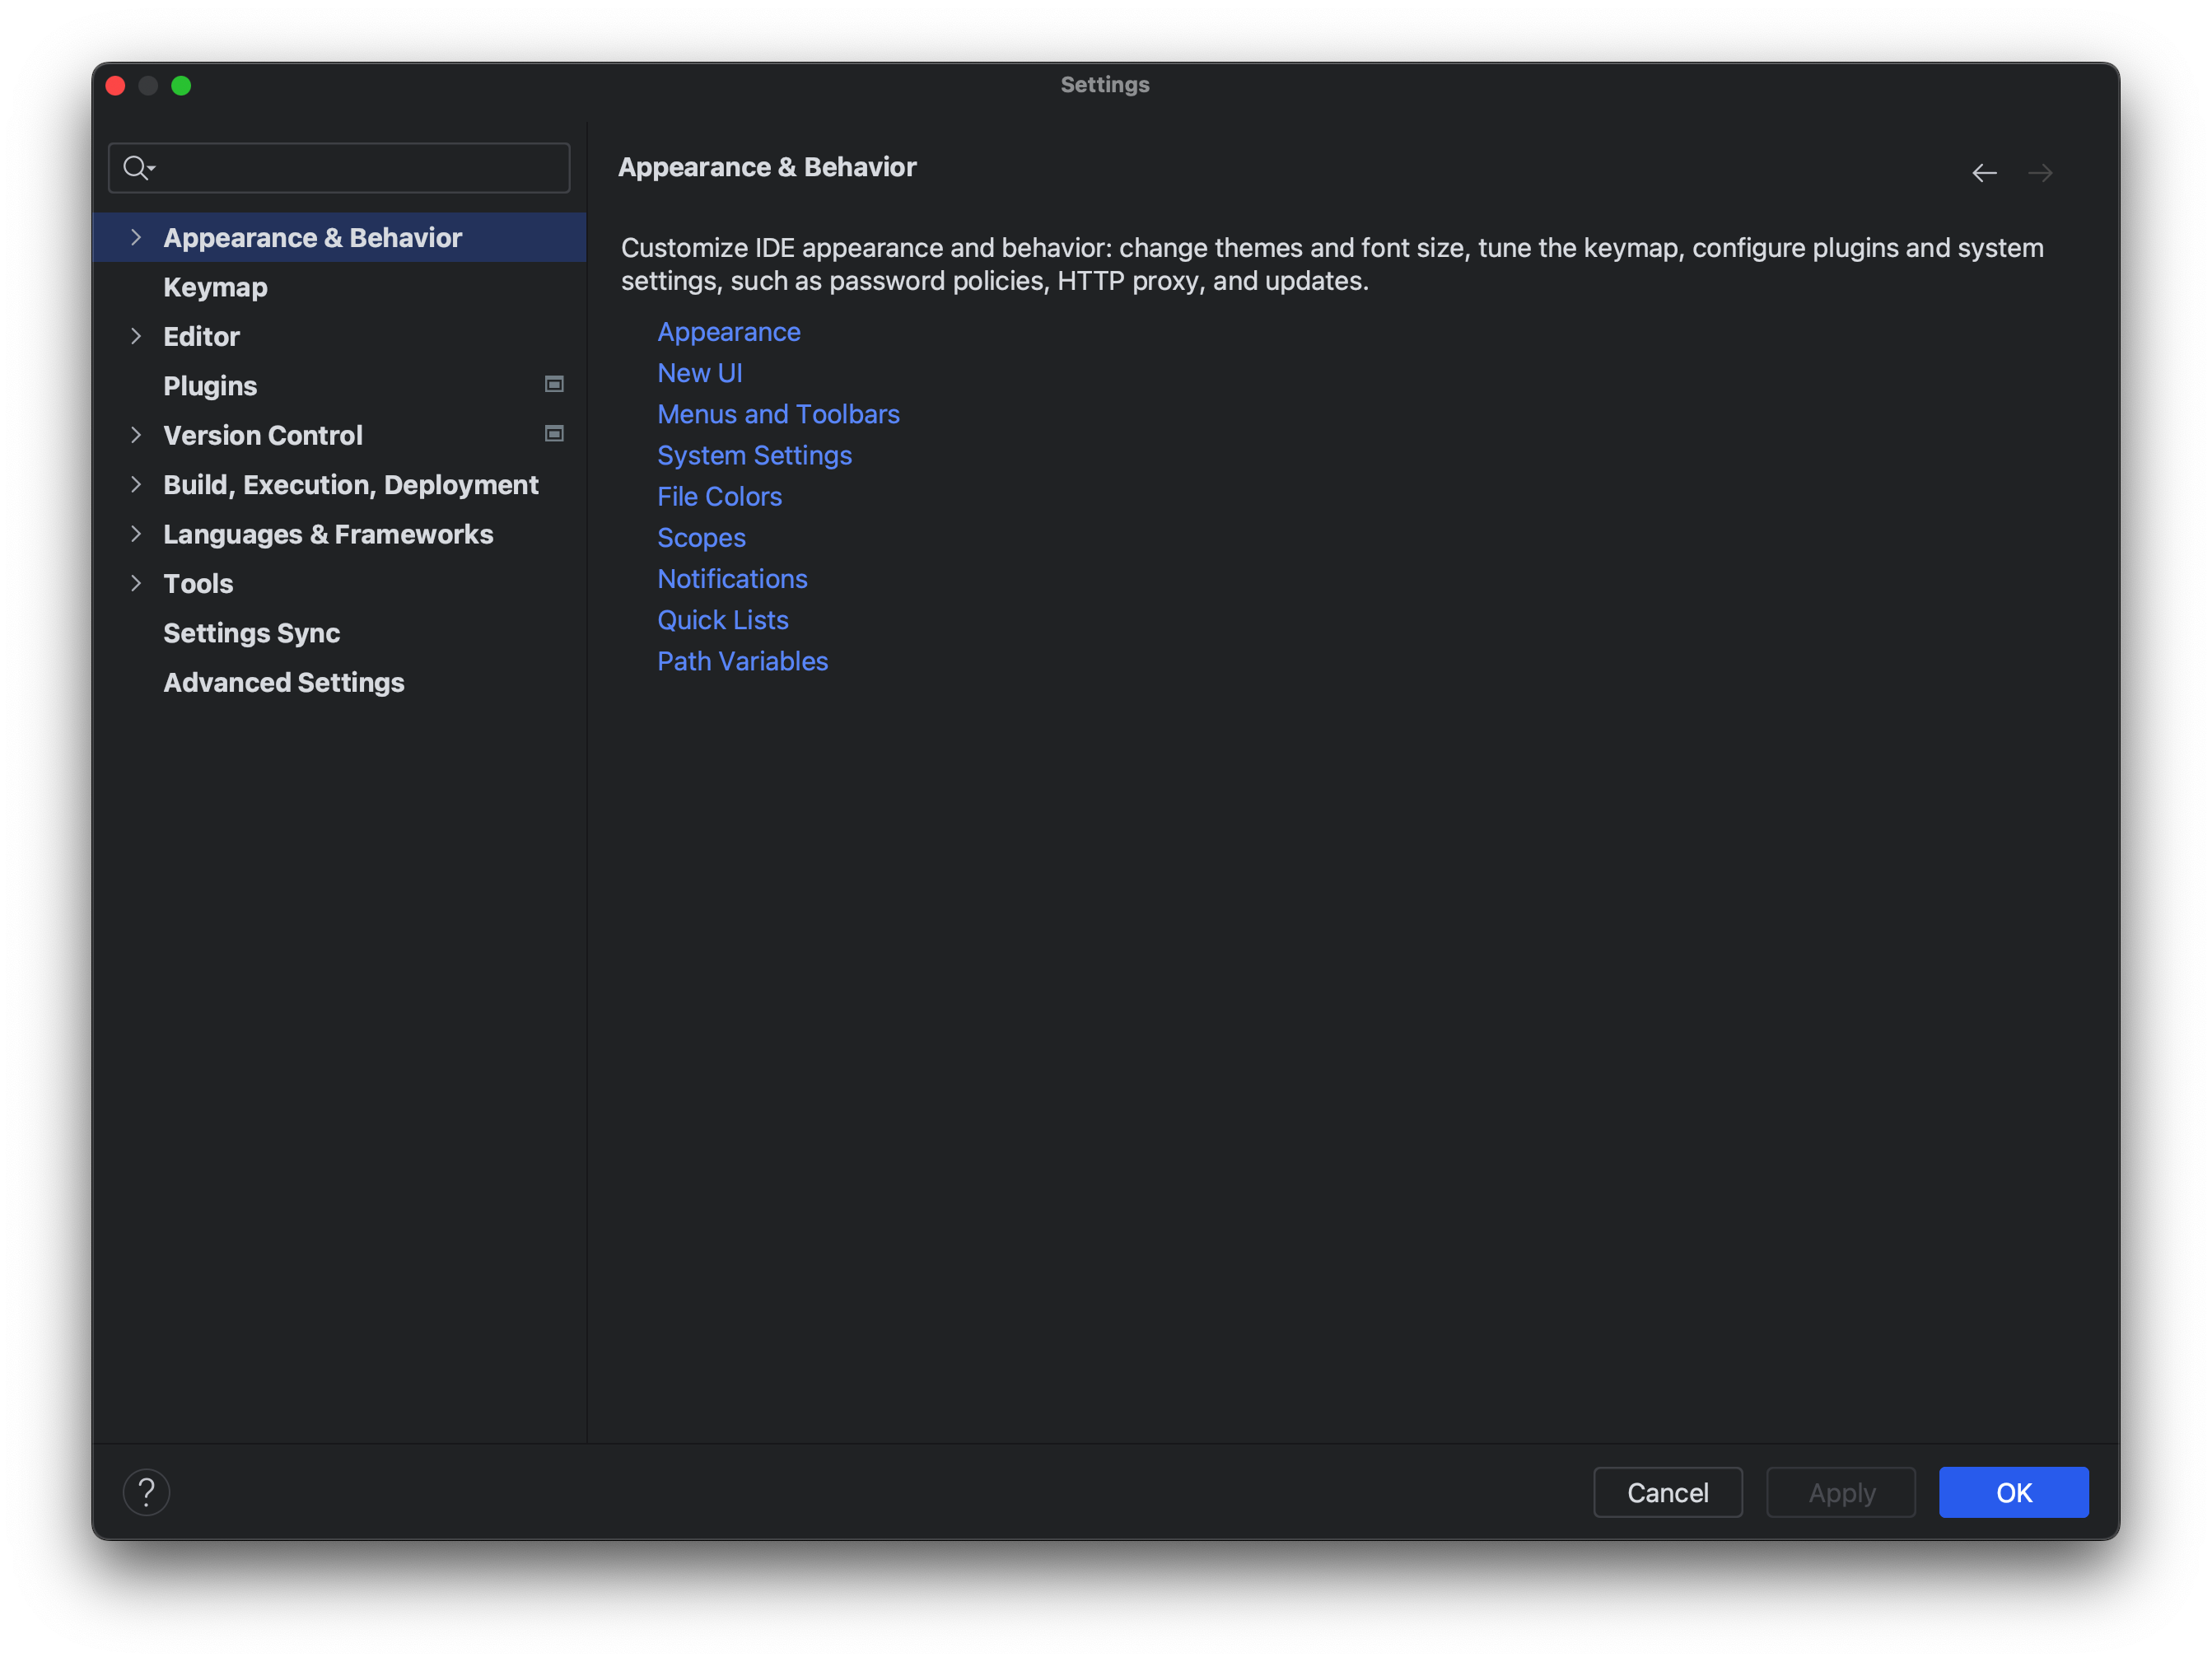Click the Apply button
This screenshot has height=1662, width=2212.
coord(1840,1492)
